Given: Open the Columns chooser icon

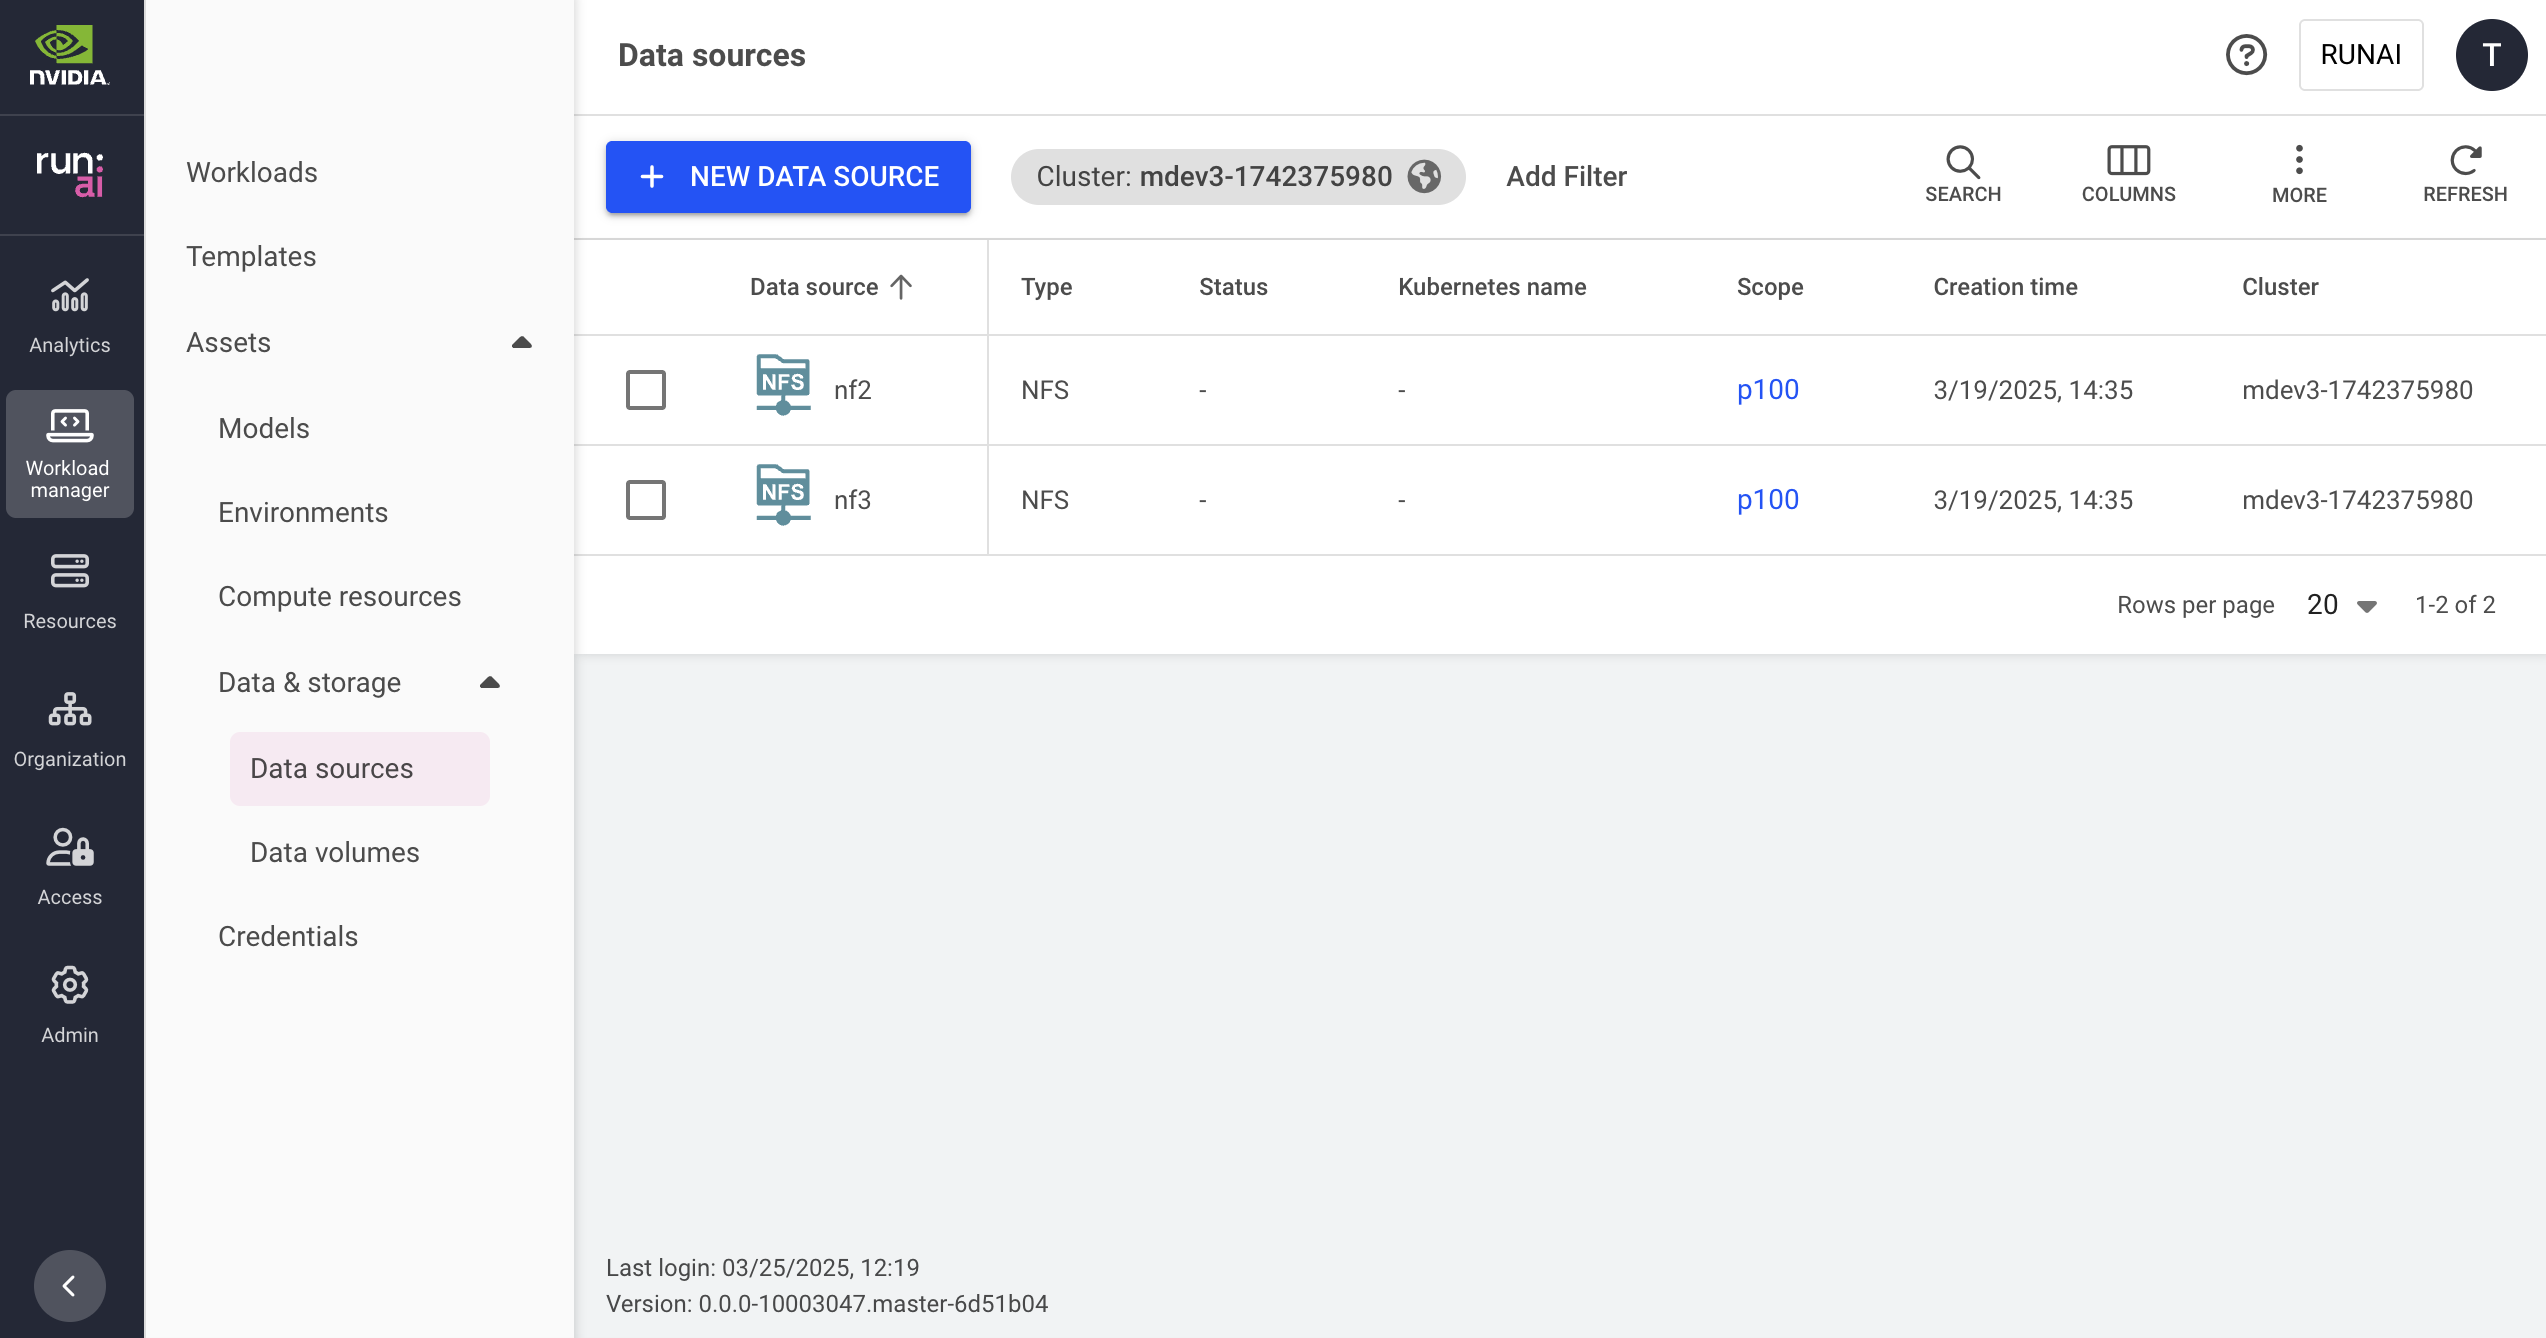Looking at the screenshot, I should pyautogui.click(x=2128, y=162).
